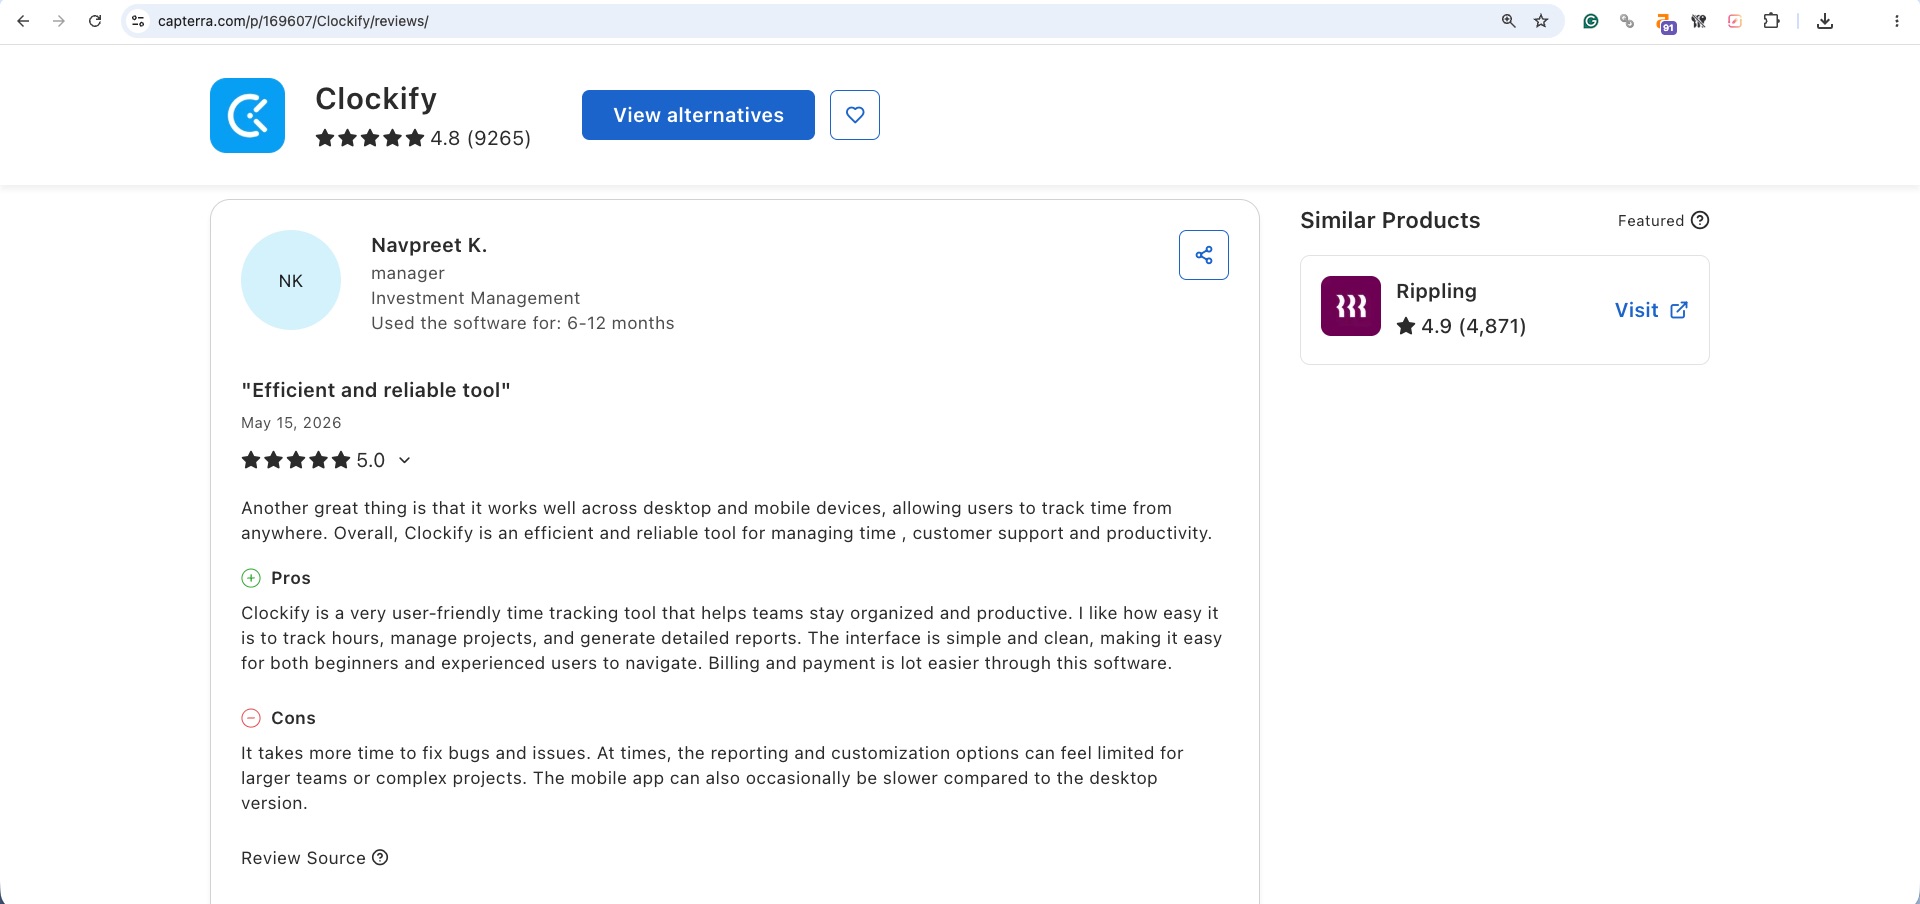Click the green plus Pros icon
This screenshot has height=904, width=1920.
pyautogui.click(x=251, y=578)
